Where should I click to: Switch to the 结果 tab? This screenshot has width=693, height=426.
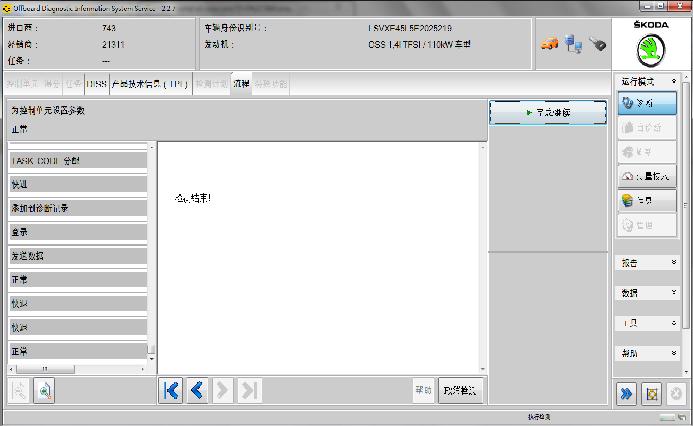52,84
